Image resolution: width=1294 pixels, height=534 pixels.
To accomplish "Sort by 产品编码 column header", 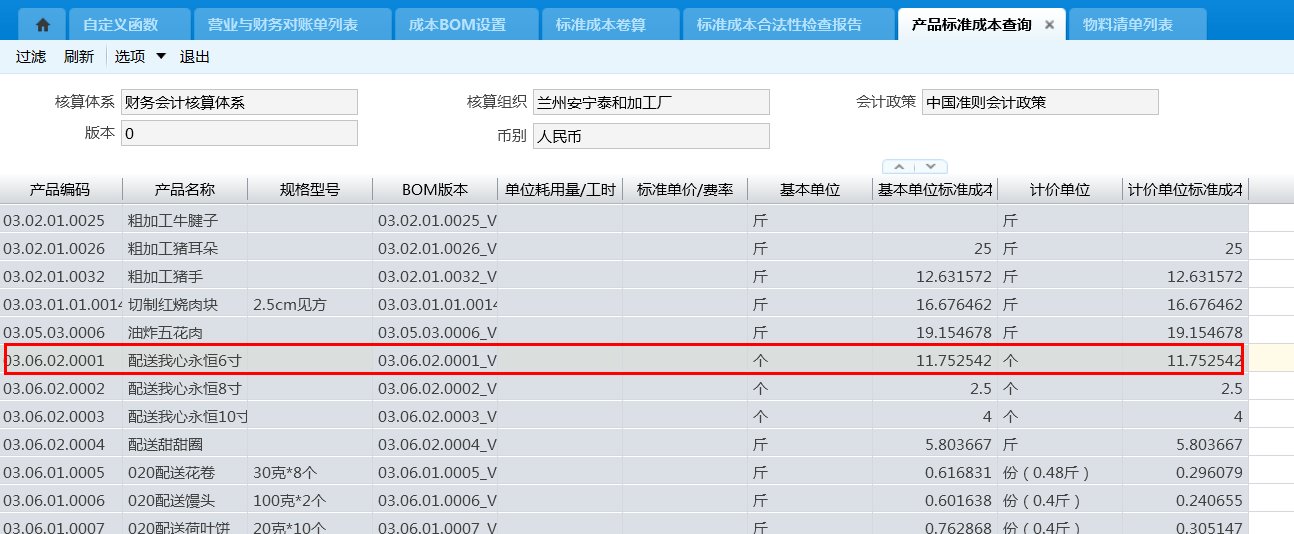I will pos(60,190).
